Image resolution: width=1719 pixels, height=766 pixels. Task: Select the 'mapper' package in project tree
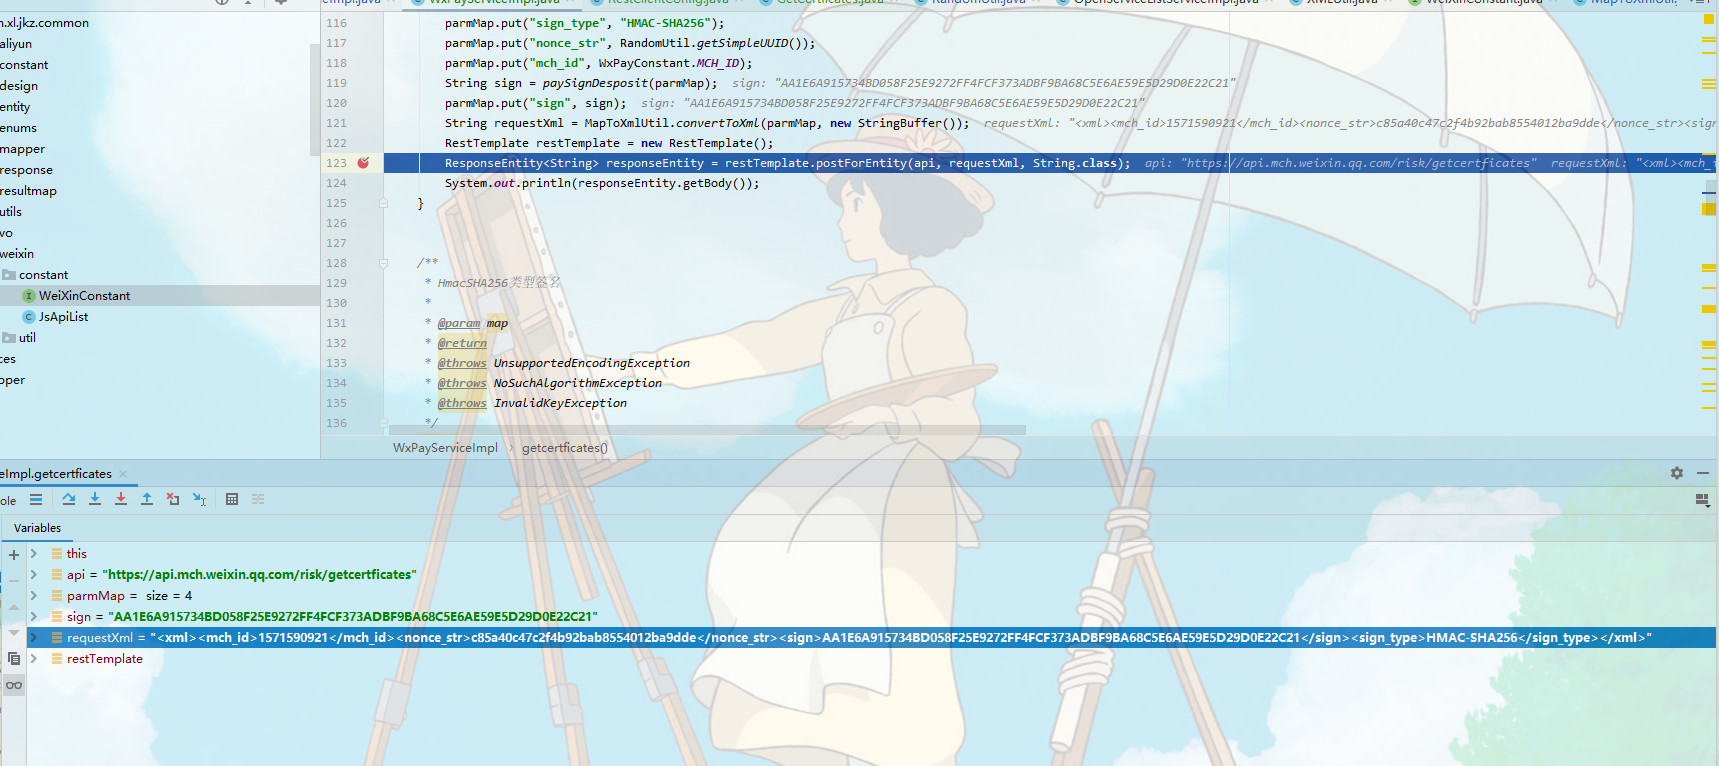pyautogui.click(x=22, y=149)
